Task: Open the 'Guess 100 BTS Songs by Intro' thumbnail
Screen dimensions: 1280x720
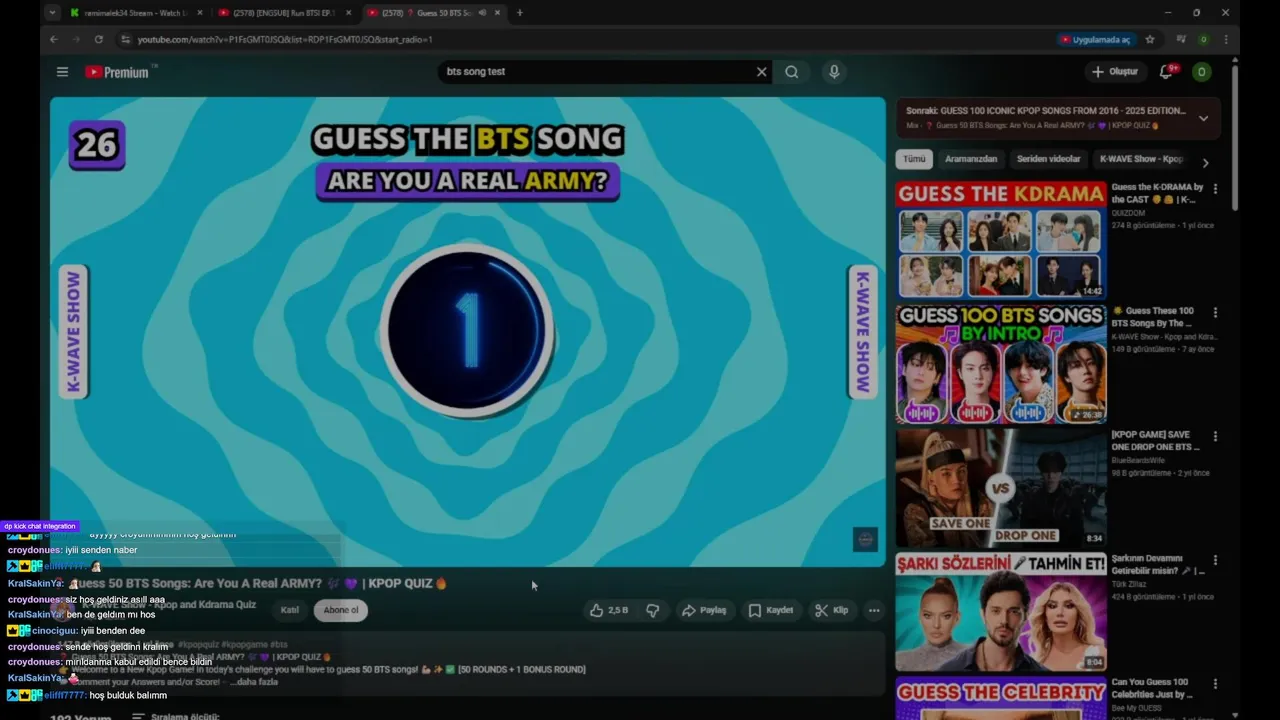Action: pos(1001,364)
